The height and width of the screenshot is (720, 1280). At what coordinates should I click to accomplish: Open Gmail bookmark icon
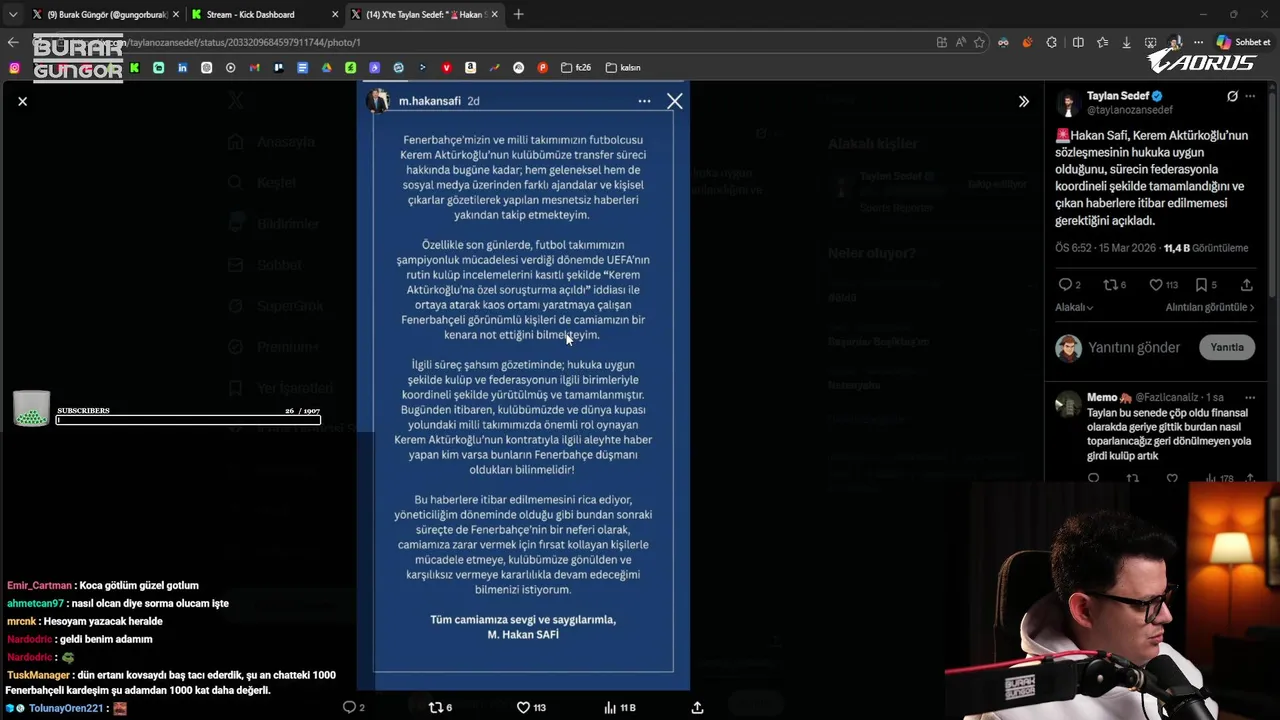[254, 68]
